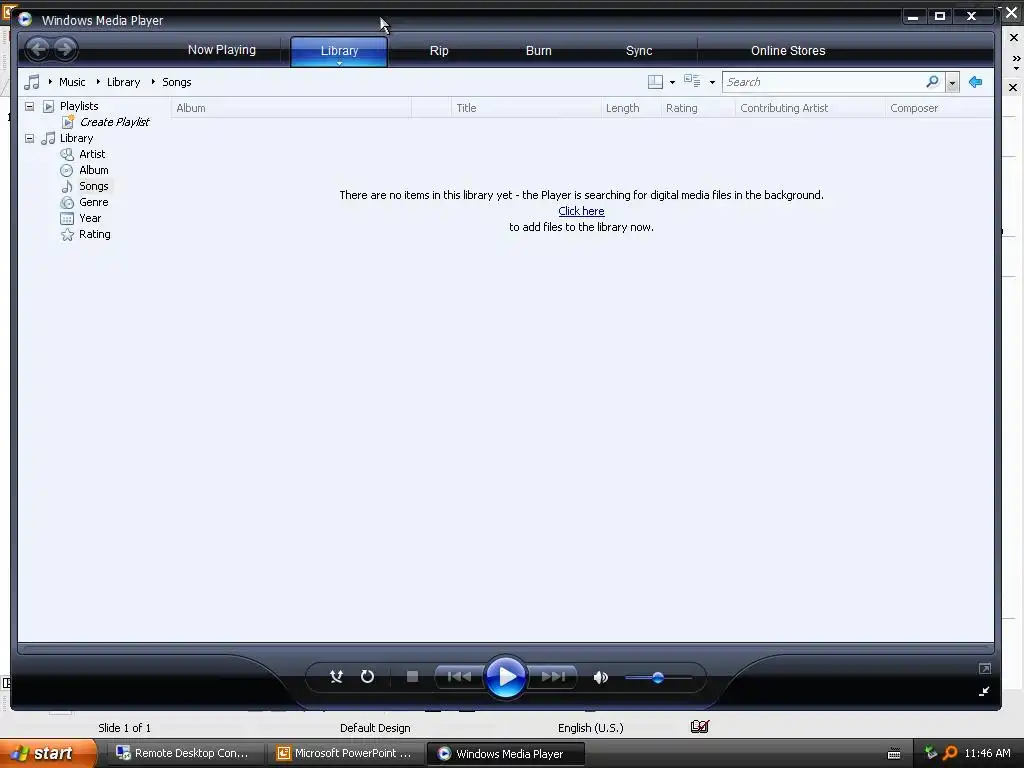The width and height of the screenshot is (1024, 768).
Task: Toggle the list pane with the blue arrow icon
Action: click(x=976, y=82)
